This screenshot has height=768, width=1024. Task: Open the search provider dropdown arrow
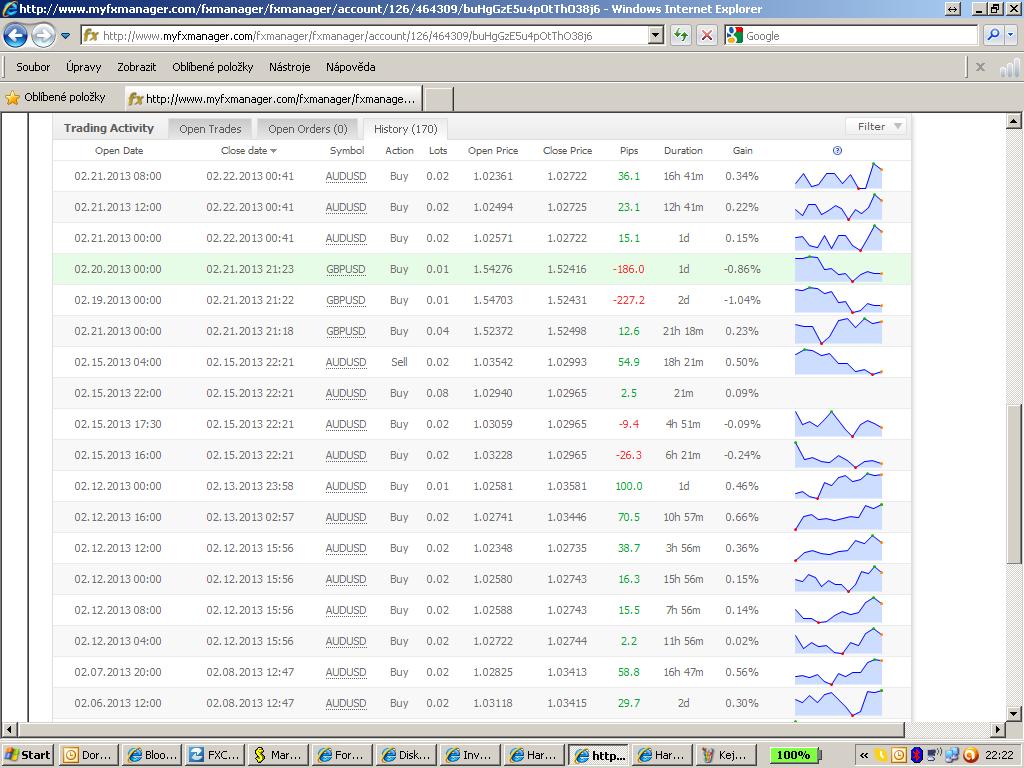click(1011, 35)
